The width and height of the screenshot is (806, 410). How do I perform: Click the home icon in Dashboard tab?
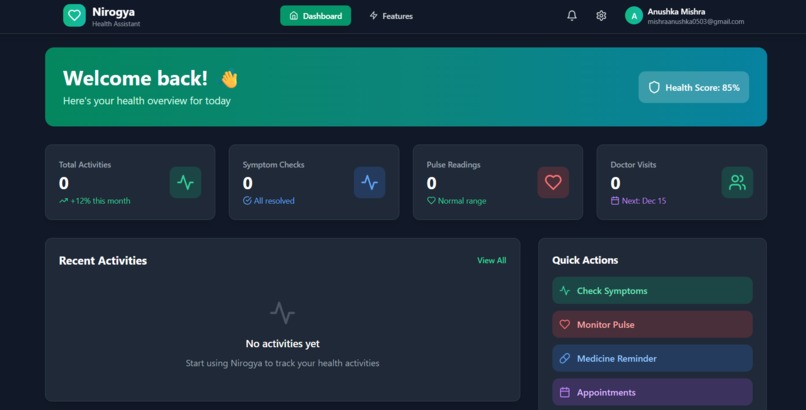click(294, 16)
